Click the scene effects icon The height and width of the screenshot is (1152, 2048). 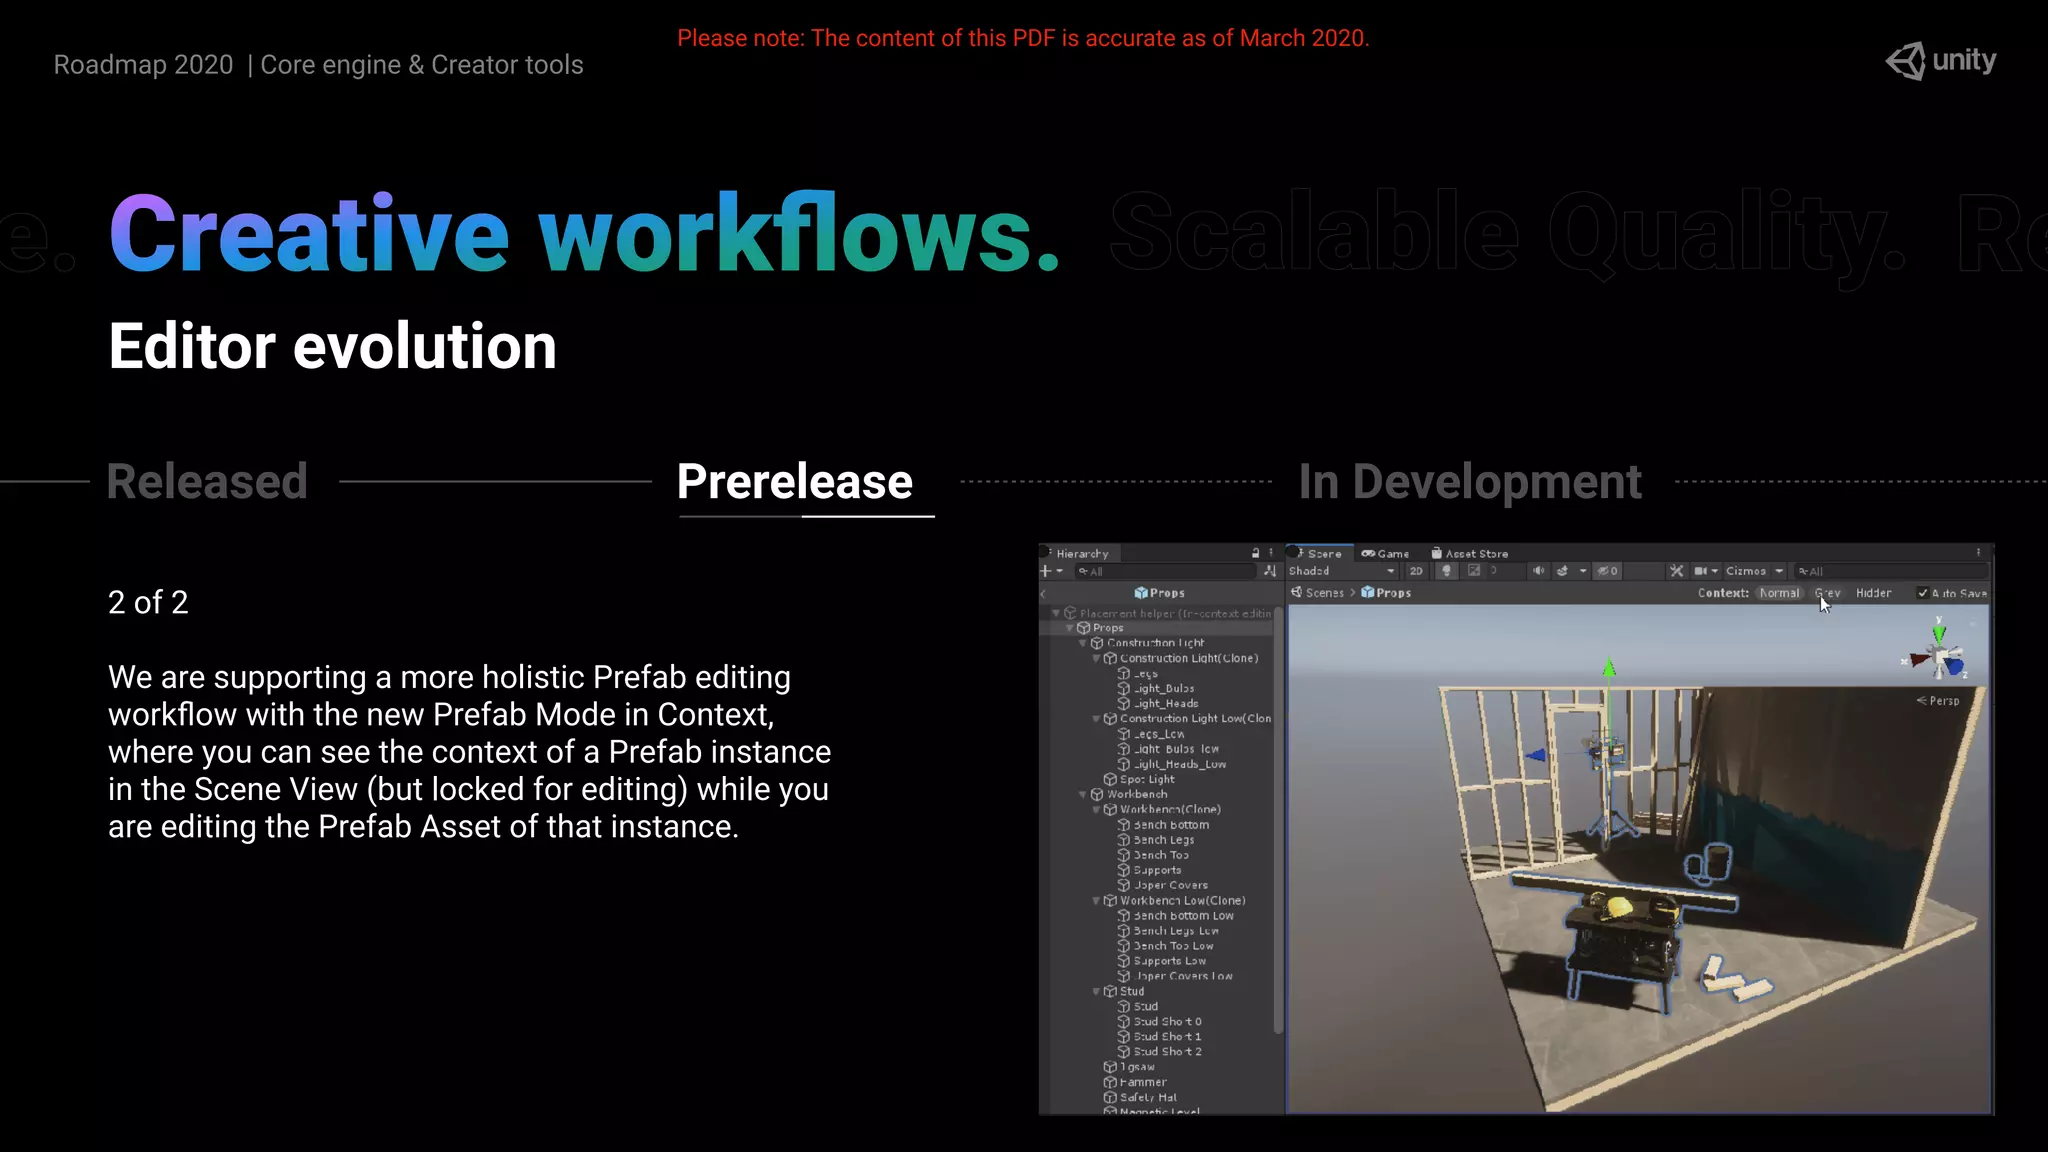1562,571
